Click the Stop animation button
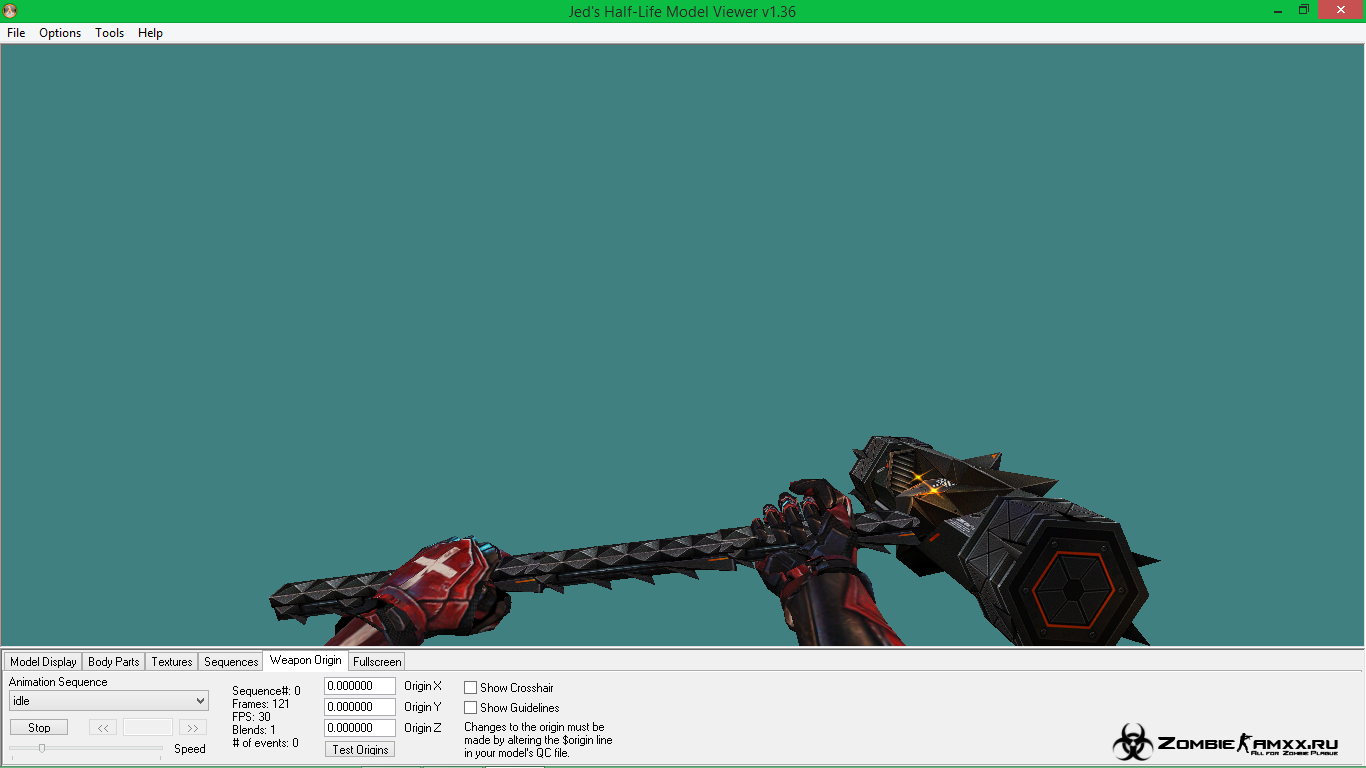 click(x=39, y=728)
